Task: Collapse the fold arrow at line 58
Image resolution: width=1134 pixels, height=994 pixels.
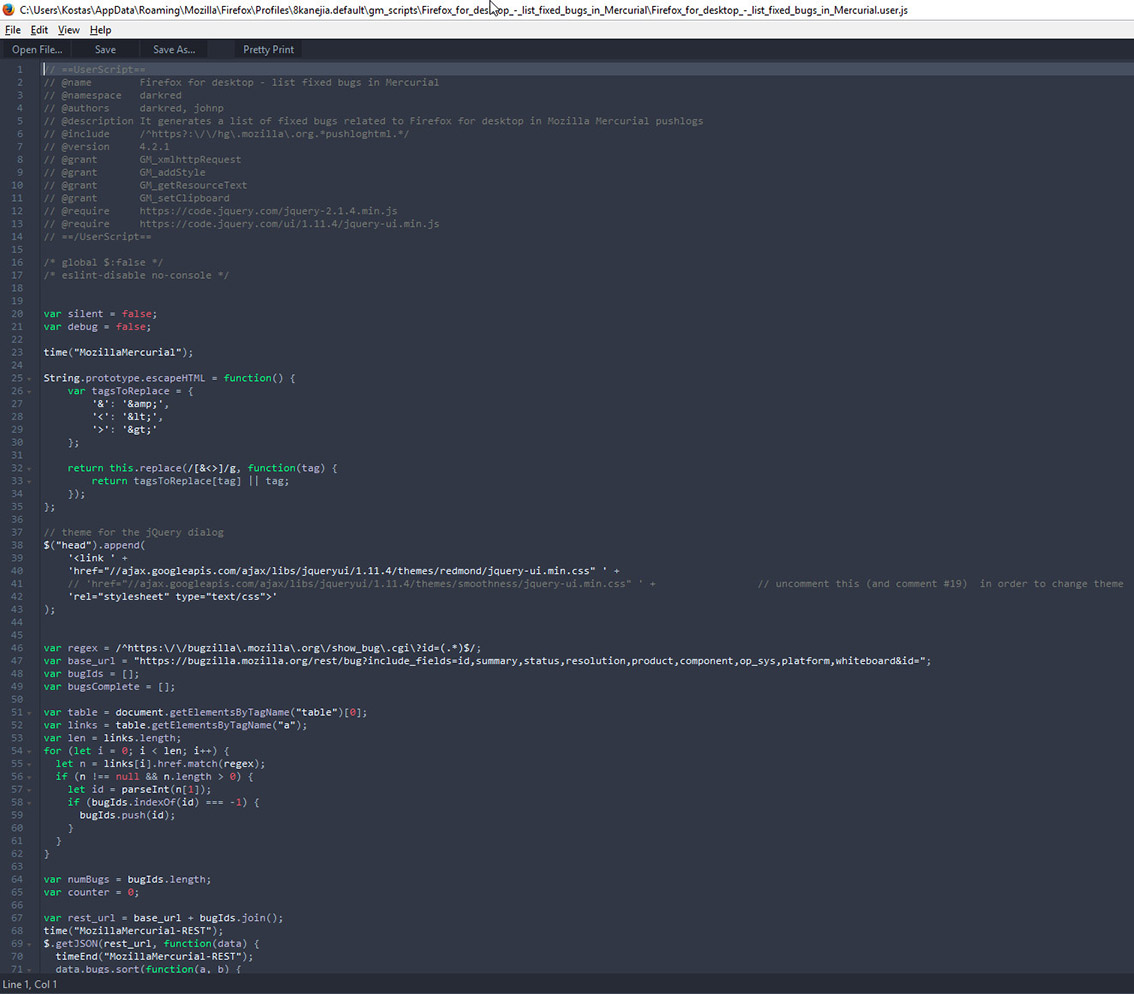Action: point(29,803)
